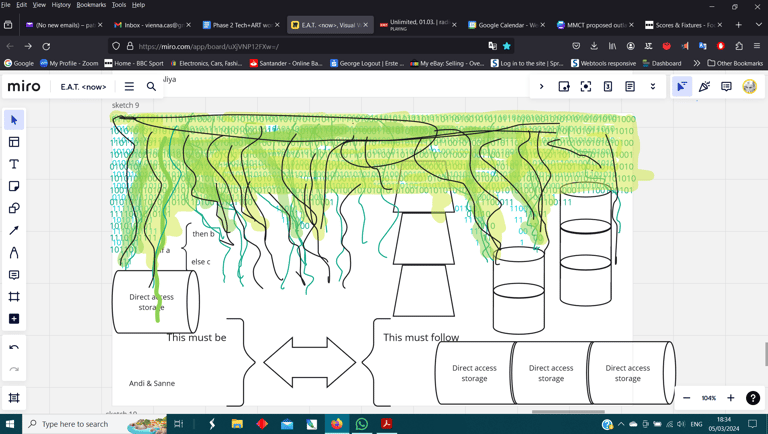The image size is (768, 434).
Task: Select the Miro cursor select tool
Action: [x=14, y=120]
